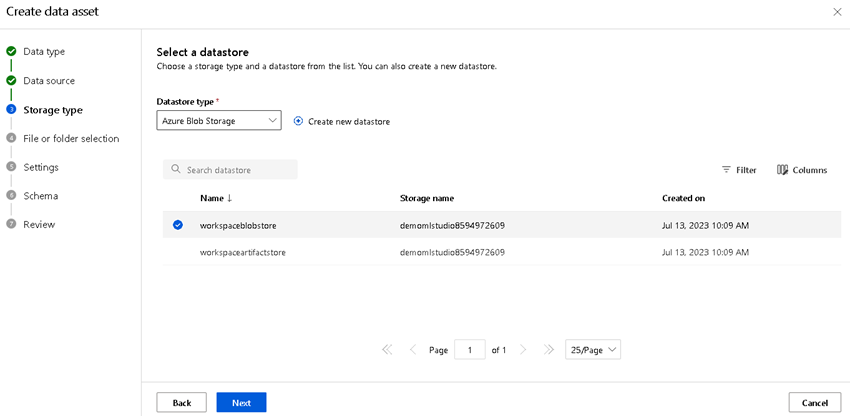Toggle the sort arrow on Name column
850x416 pixels.
pyautogui.click(x=229, y=199)
